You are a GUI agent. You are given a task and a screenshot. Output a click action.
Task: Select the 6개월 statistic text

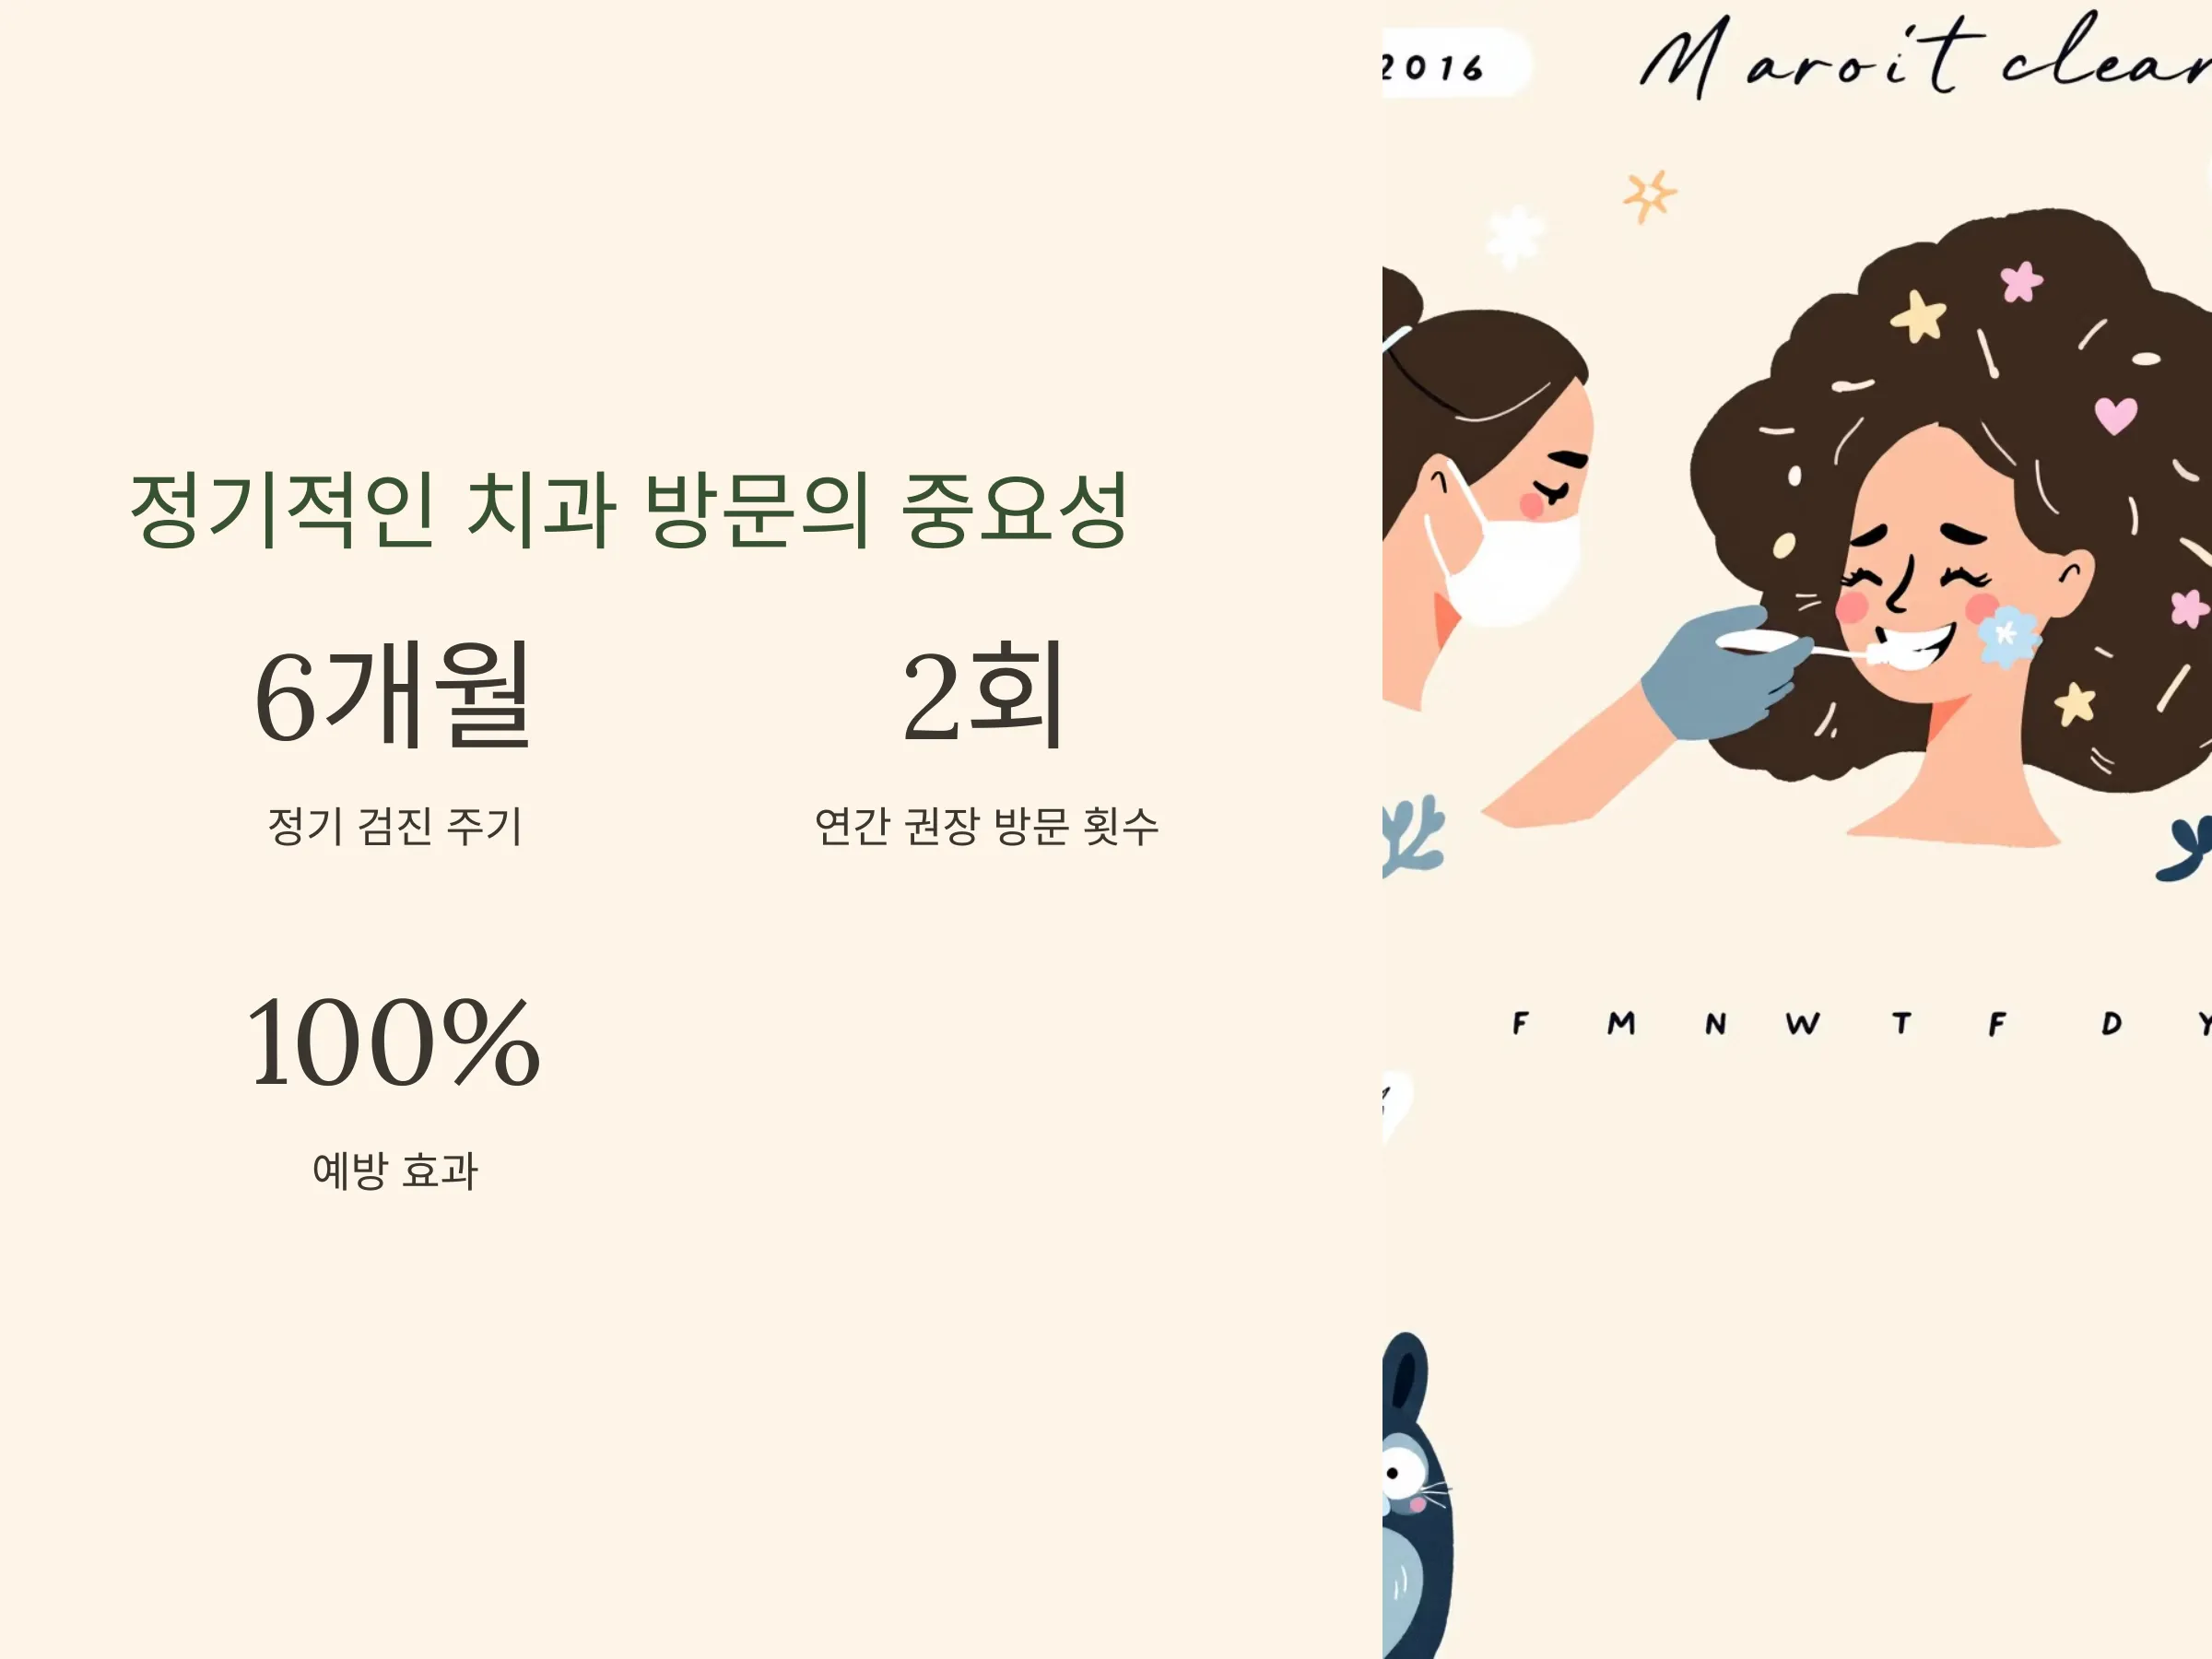(x=392, y=695)
